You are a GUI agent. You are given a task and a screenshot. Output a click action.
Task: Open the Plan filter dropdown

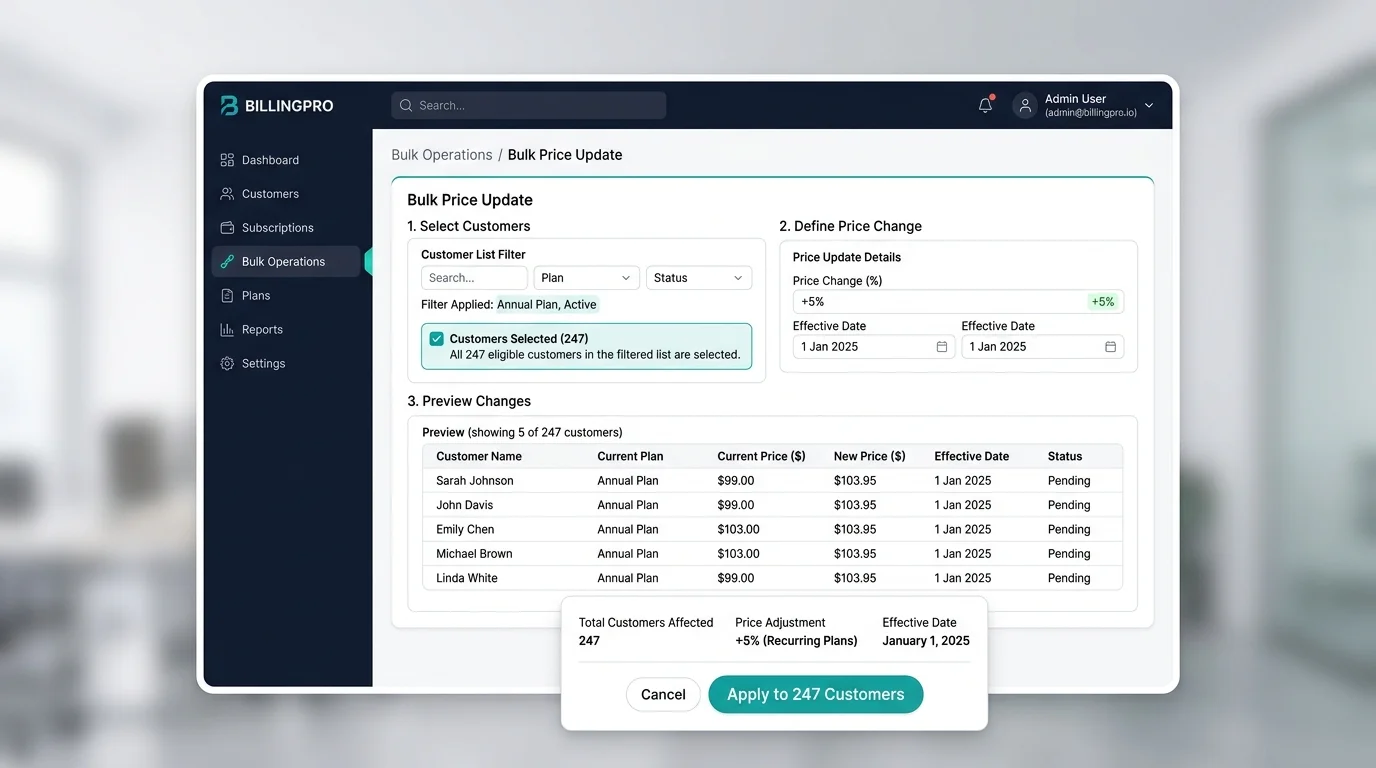click(x=586, y=277)
